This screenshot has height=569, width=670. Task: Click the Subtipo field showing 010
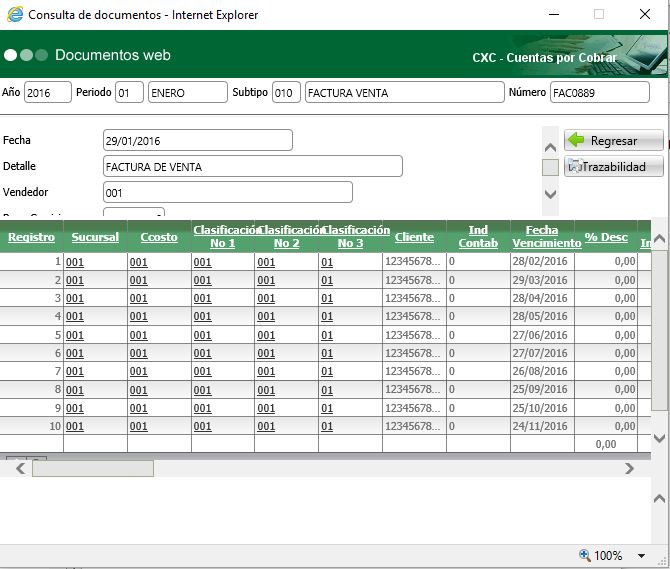coord(286,92)
